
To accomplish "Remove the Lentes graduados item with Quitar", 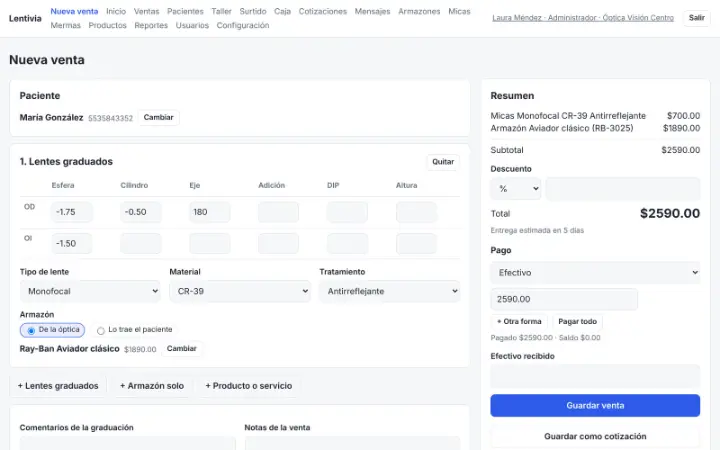I will (x=443, y=162).
